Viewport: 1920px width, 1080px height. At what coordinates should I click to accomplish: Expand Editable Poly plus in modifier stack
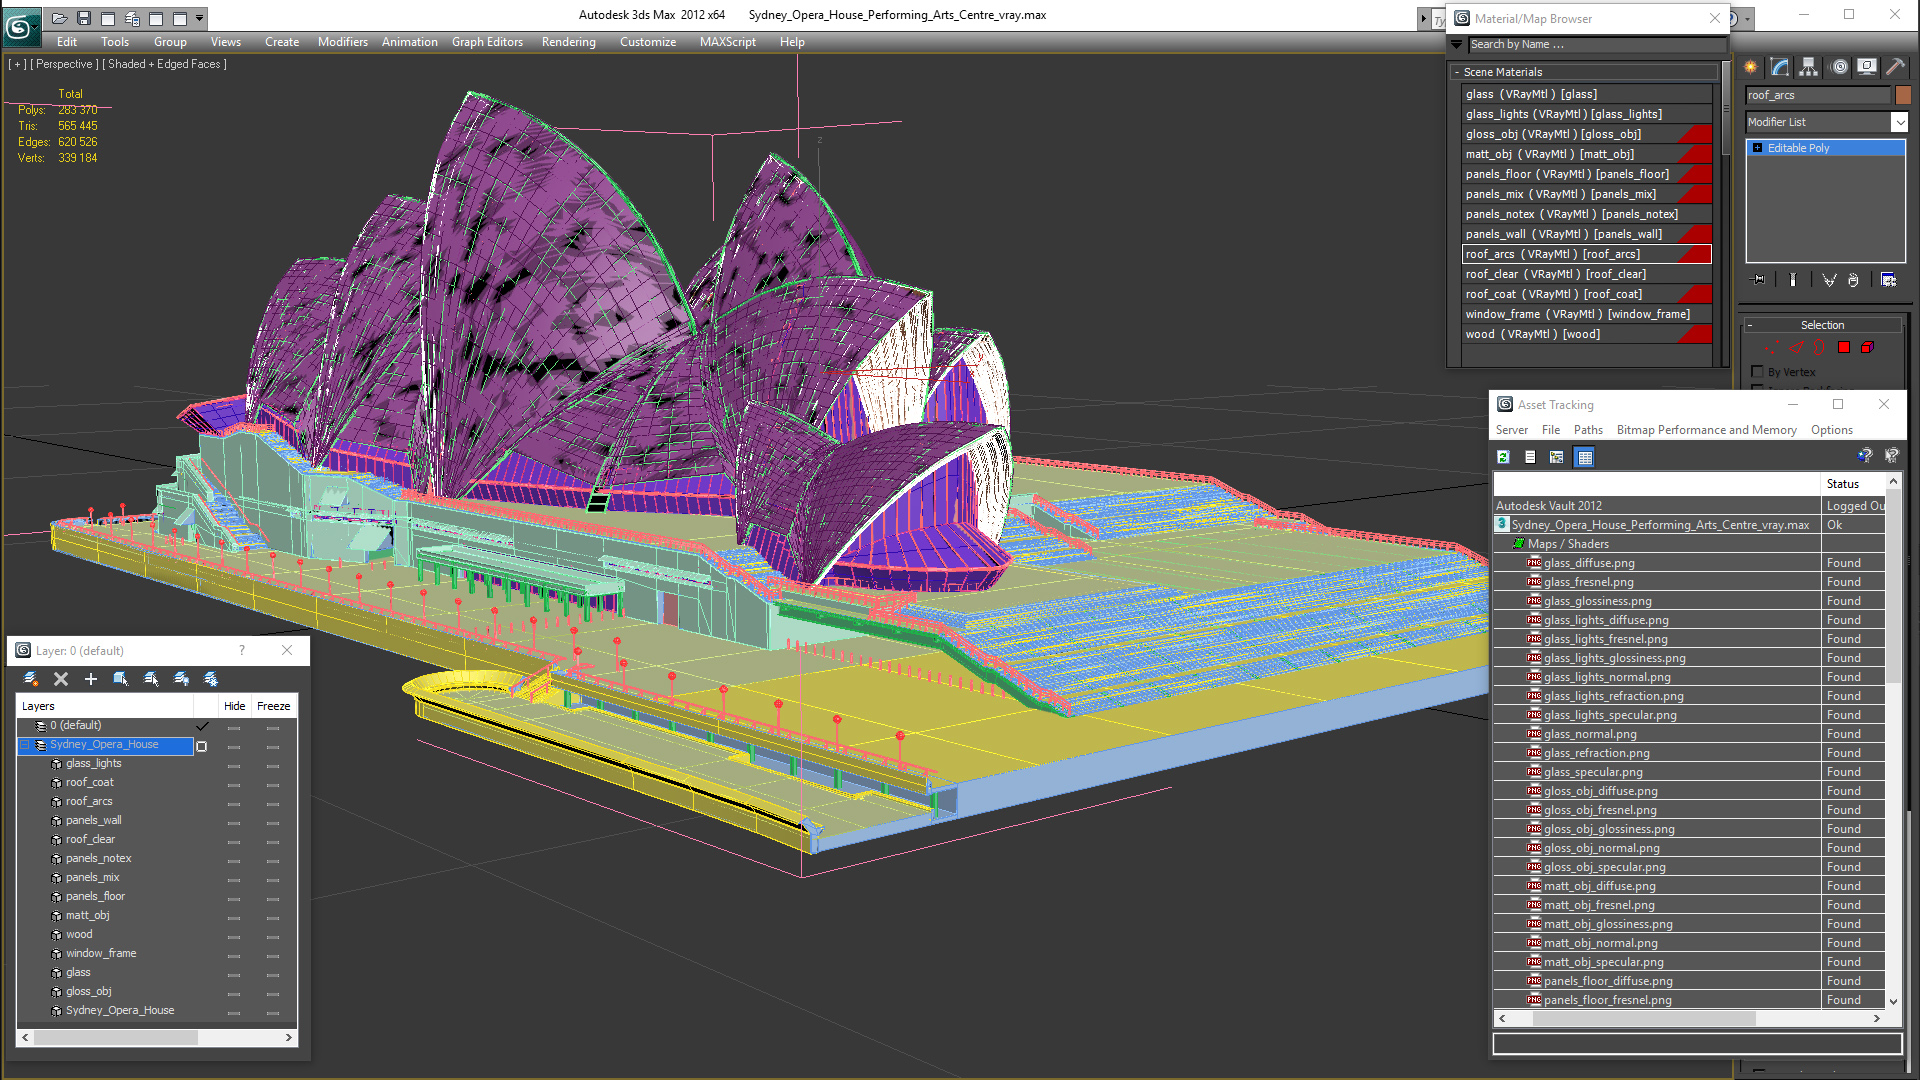(1757, 148)
